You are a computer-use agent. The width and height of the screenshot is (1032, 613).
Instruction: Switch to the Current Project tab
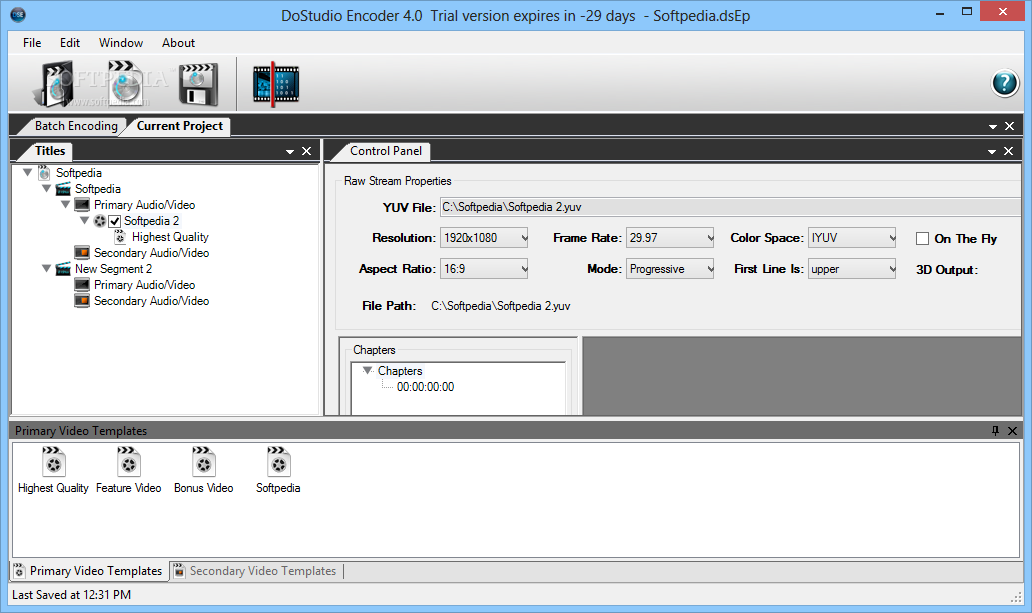tap(180, 126)
